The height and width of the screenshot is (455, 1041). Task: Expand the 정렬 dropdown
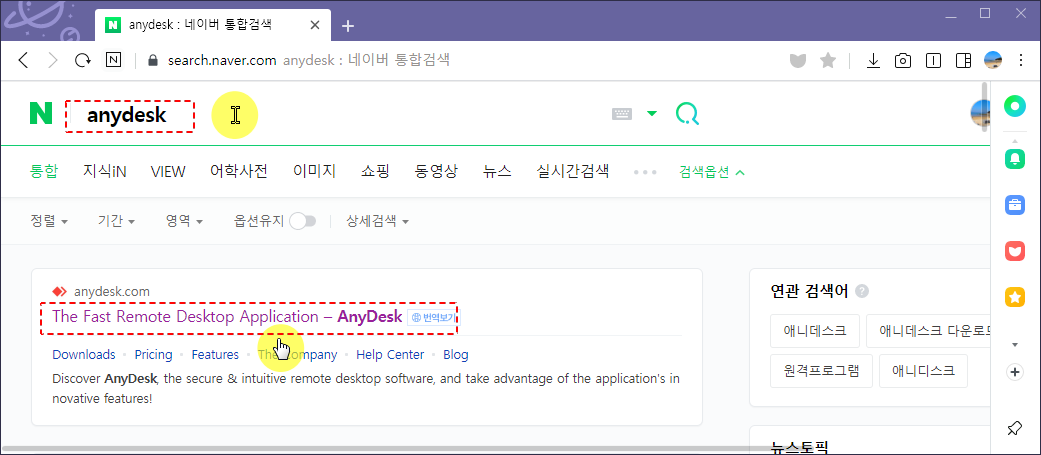pyautogui.click(x=49, y=221)
